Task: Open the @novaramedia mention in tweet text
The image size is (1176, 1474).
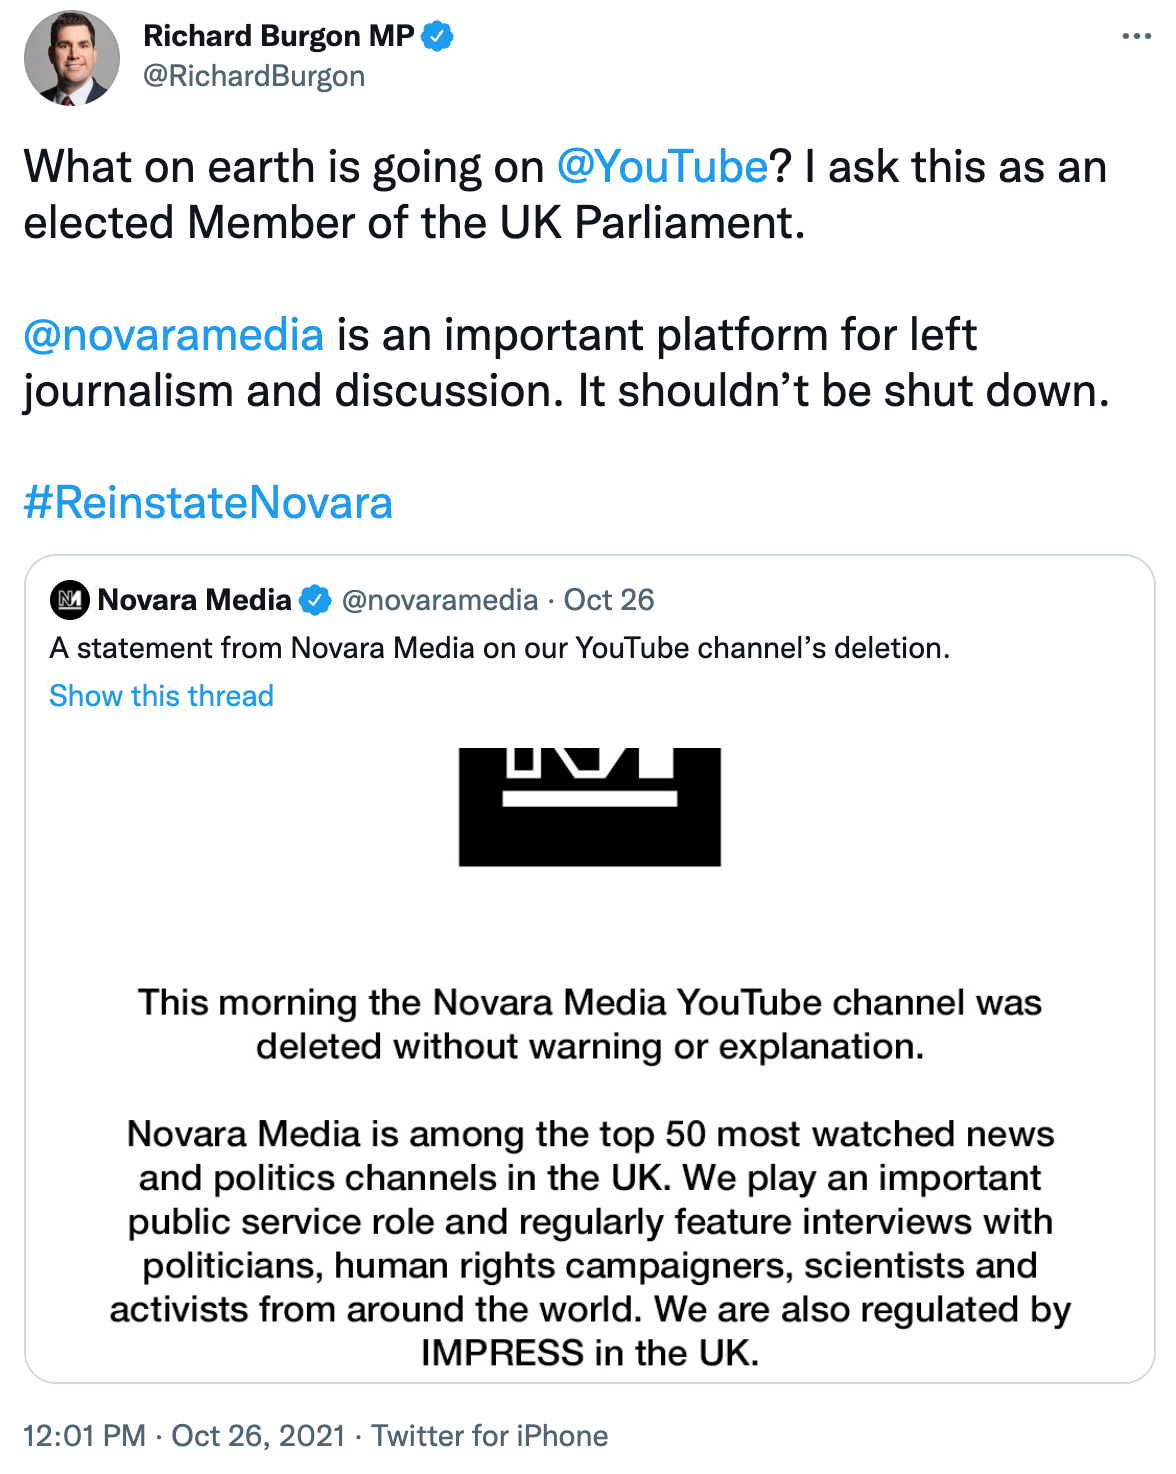Action: tap(174, 335)
